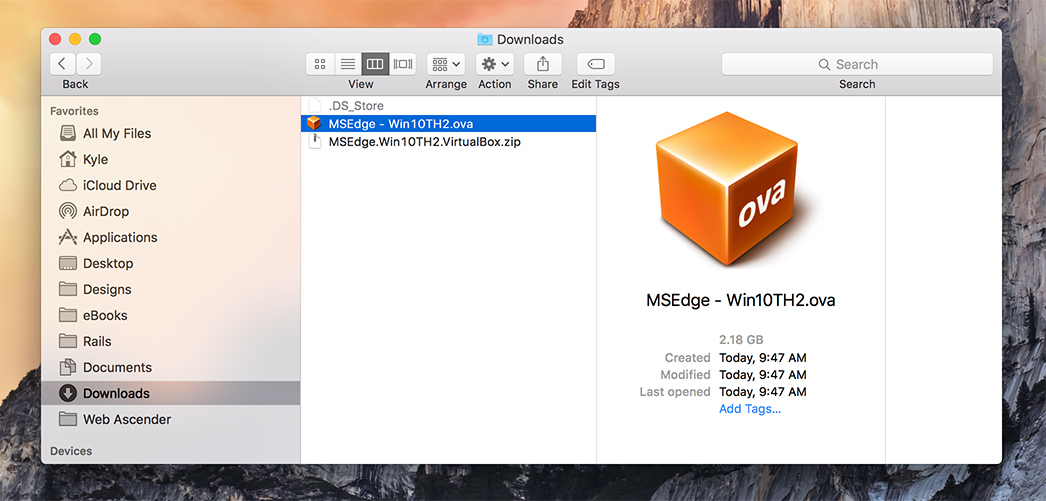Click the Downloads arrow icon
The width and height of the screenshot is (1046, 501).
click(x=67, y=394)
